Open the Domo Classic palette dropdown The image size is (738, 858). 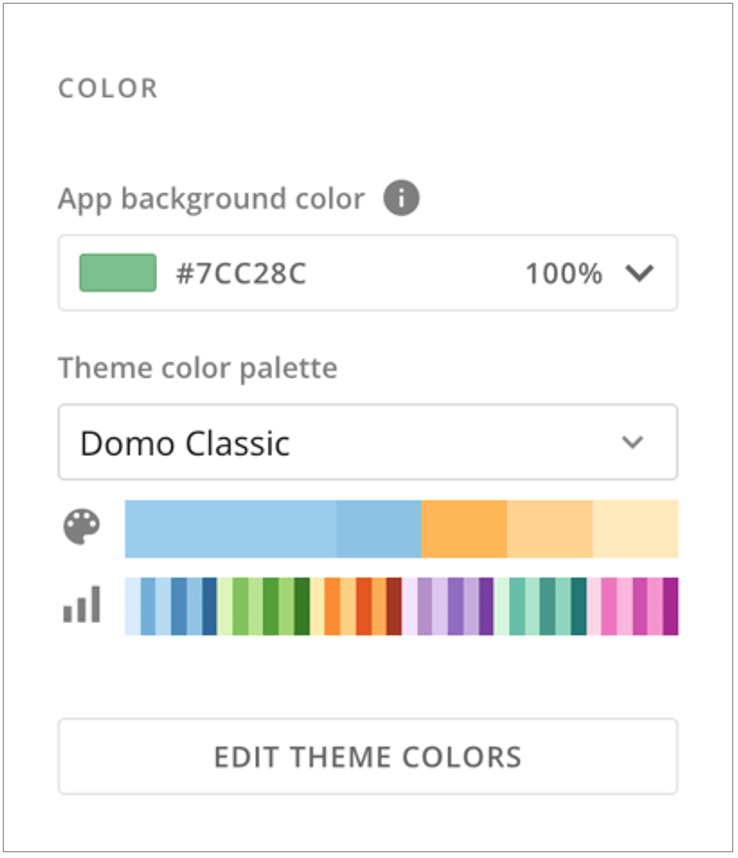pos(368,442)
